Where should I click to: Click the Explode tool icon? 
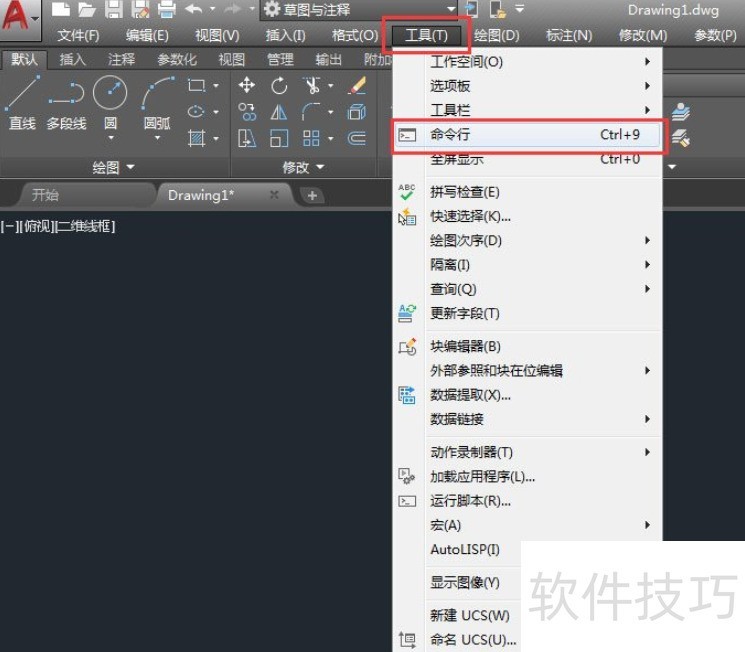click(357, 112)
